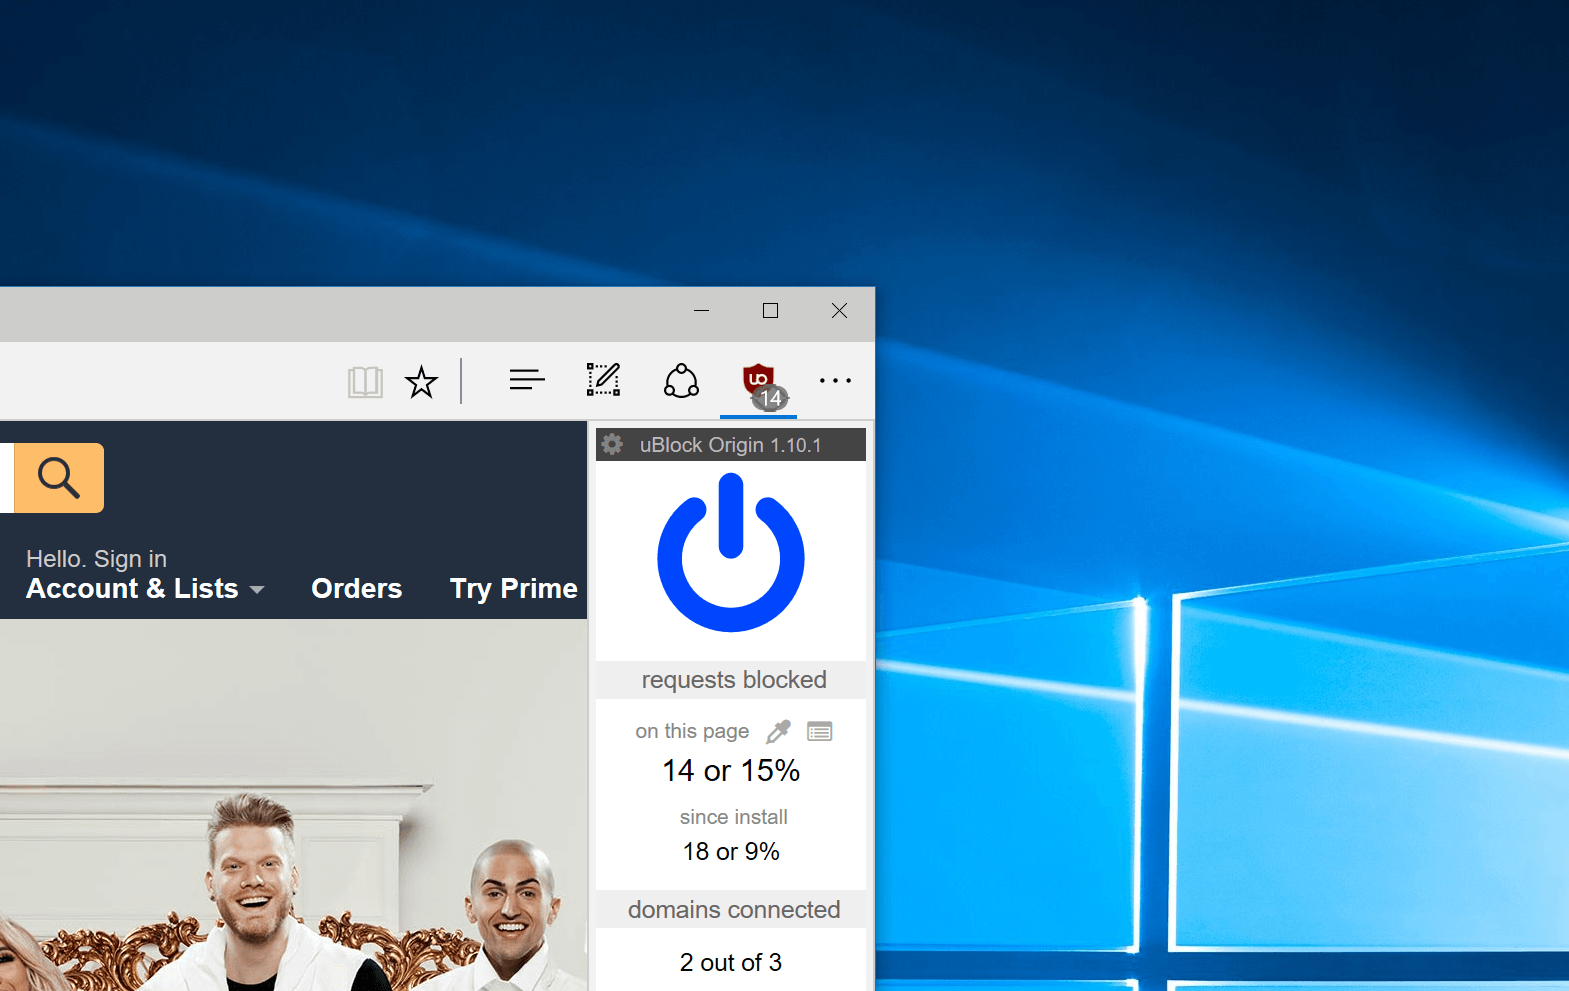
Task: Open Edge reading view book icon
Action: tap(365, 381)
